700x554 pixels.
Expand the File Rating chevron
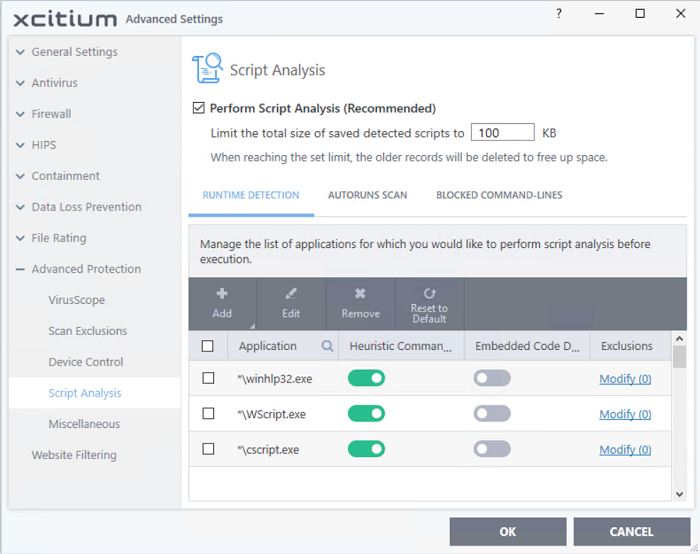coord(20,238)
